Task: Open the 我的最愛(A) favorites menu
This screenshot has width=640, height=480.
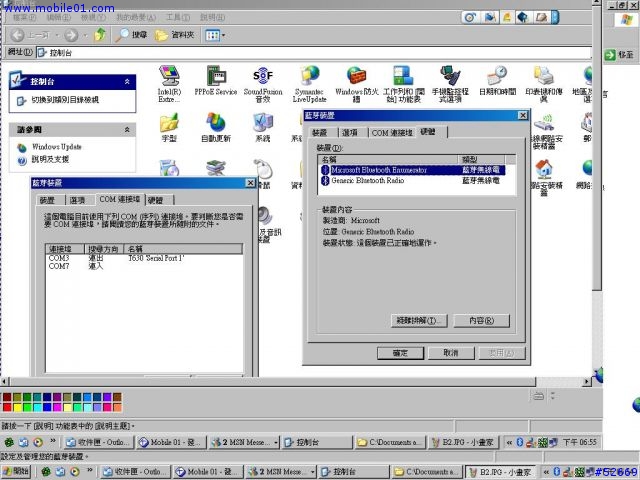Action: (136, 18)
